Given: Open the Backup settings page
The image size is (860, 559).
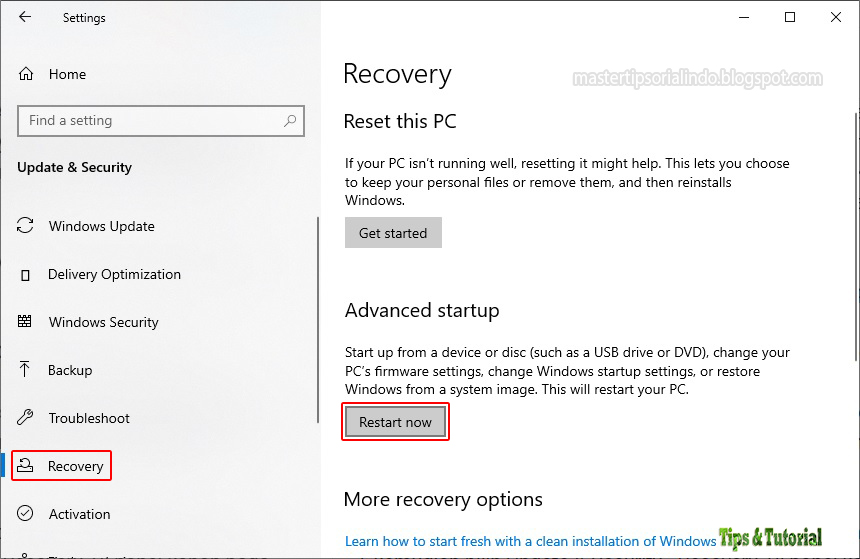Looking at the screenshot, I should coord(70,370).
